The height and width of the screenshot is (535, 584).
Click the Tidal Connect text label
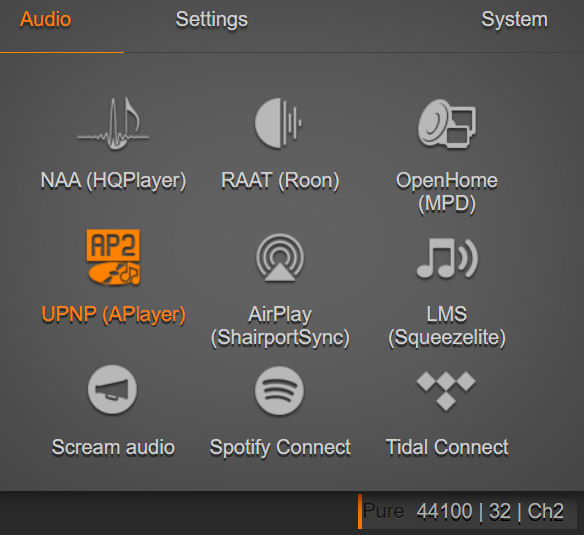(447, 447)
